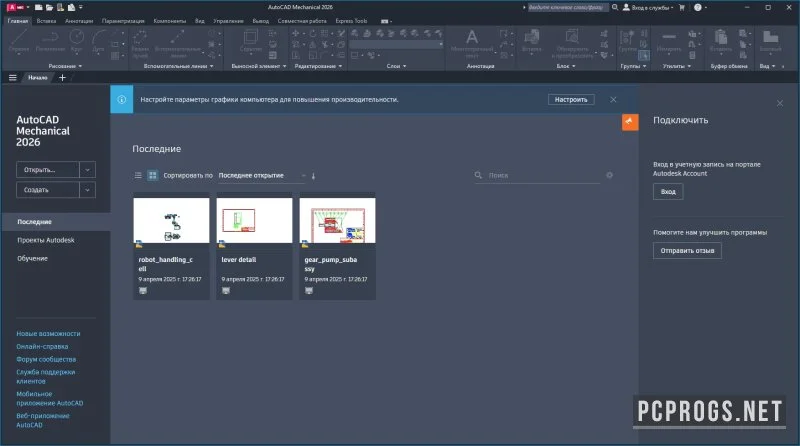This screenshot has height=446, width=800.
Task: Click the Открыть... button
Action: (x=47, y=169)
